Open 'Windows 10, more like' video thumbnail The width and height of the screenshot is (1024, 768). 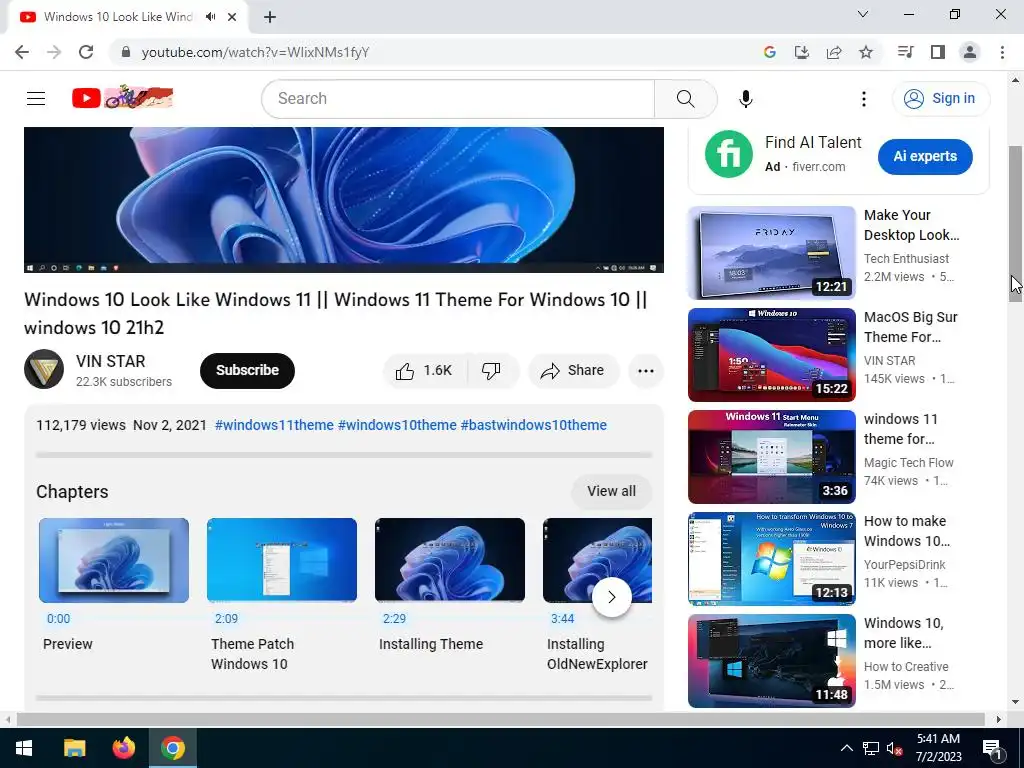click(772, 660)
